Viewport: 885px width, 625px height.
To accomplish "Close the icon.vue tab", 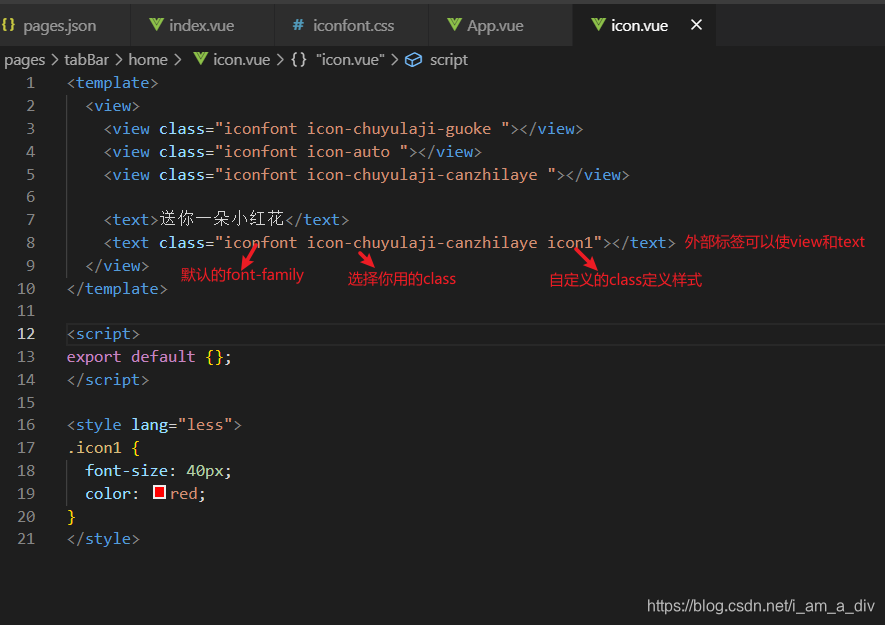I will 696,25.
